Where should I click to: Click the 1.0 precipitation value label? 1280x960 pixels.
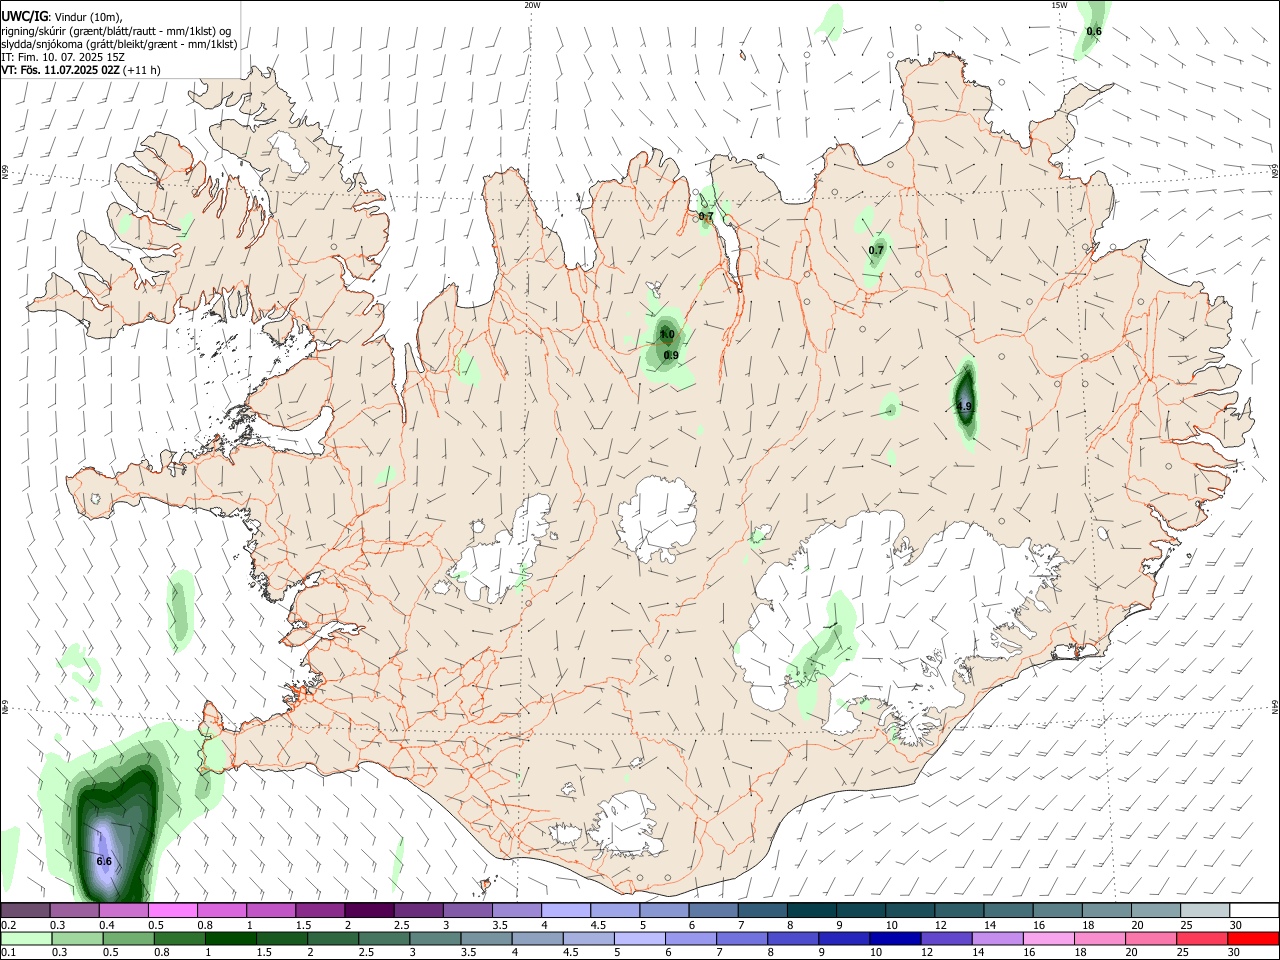pos(667,335)
